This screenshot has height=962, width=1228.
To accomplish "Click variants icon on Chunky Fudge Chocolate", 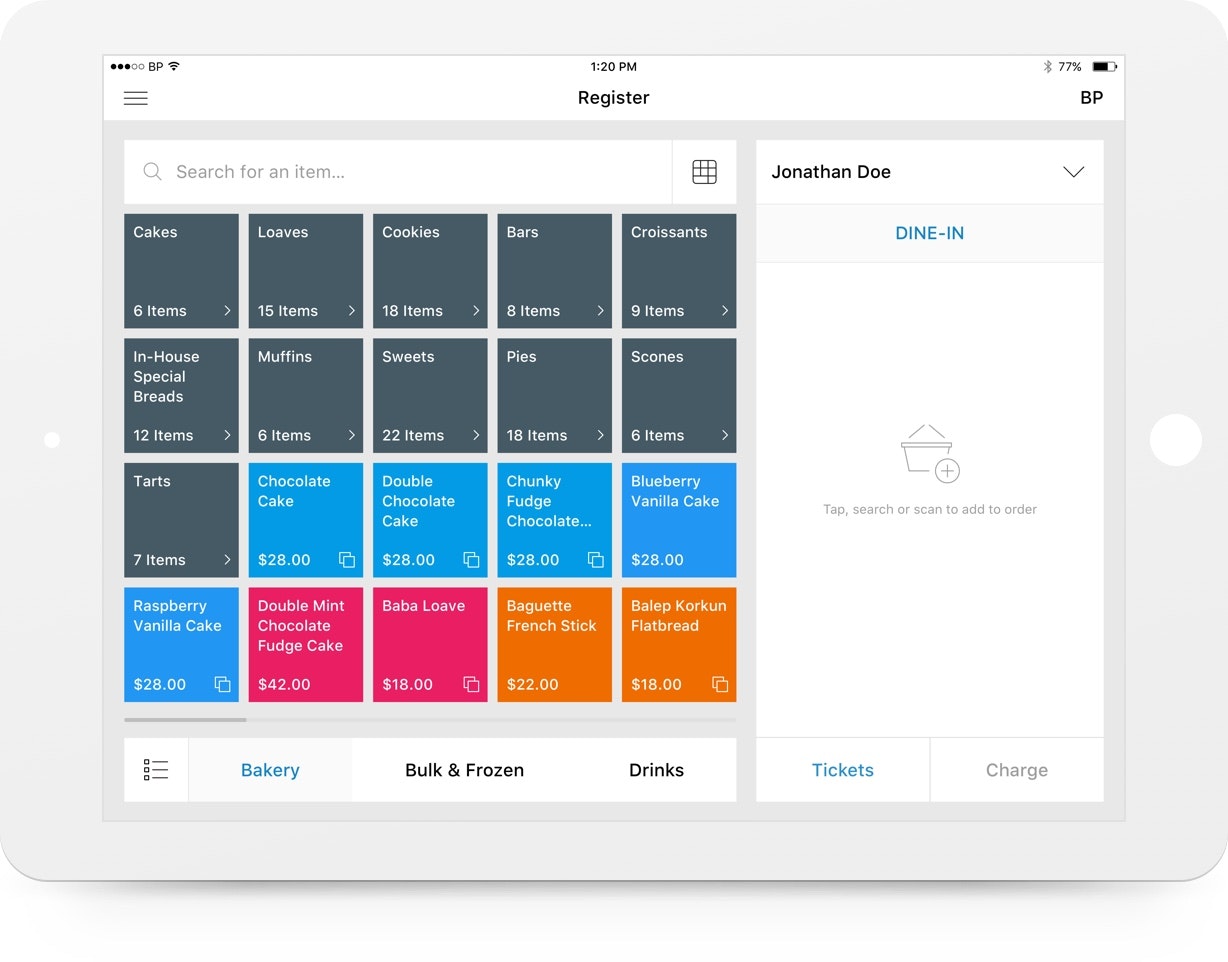I will [596, 560].
